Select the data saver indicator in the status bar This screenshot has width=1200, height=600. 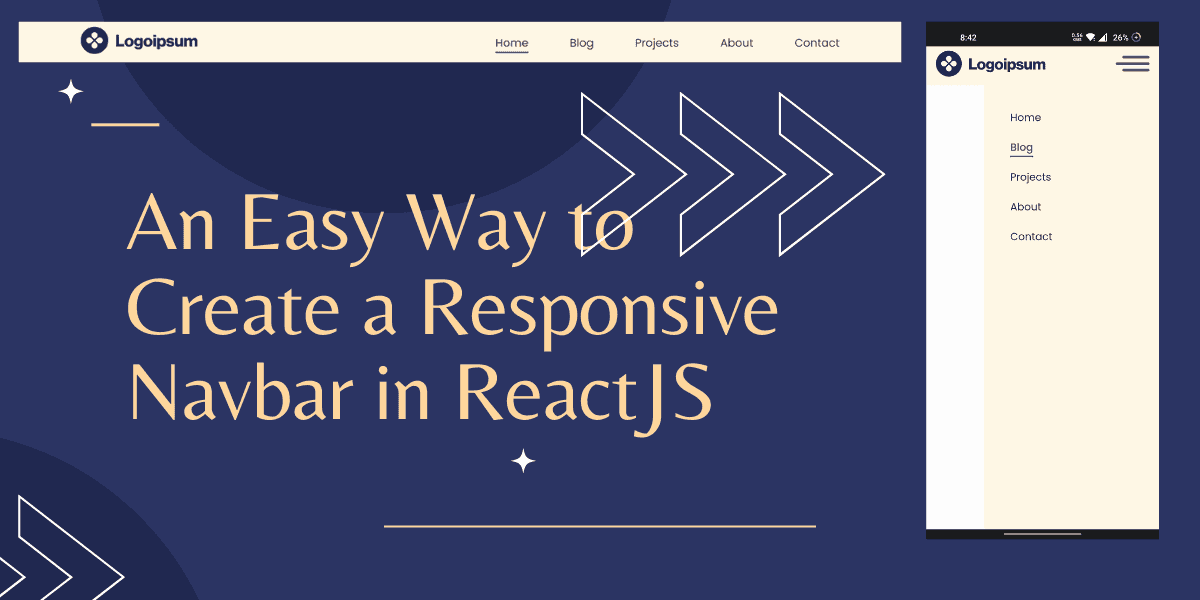point(1077,37)
